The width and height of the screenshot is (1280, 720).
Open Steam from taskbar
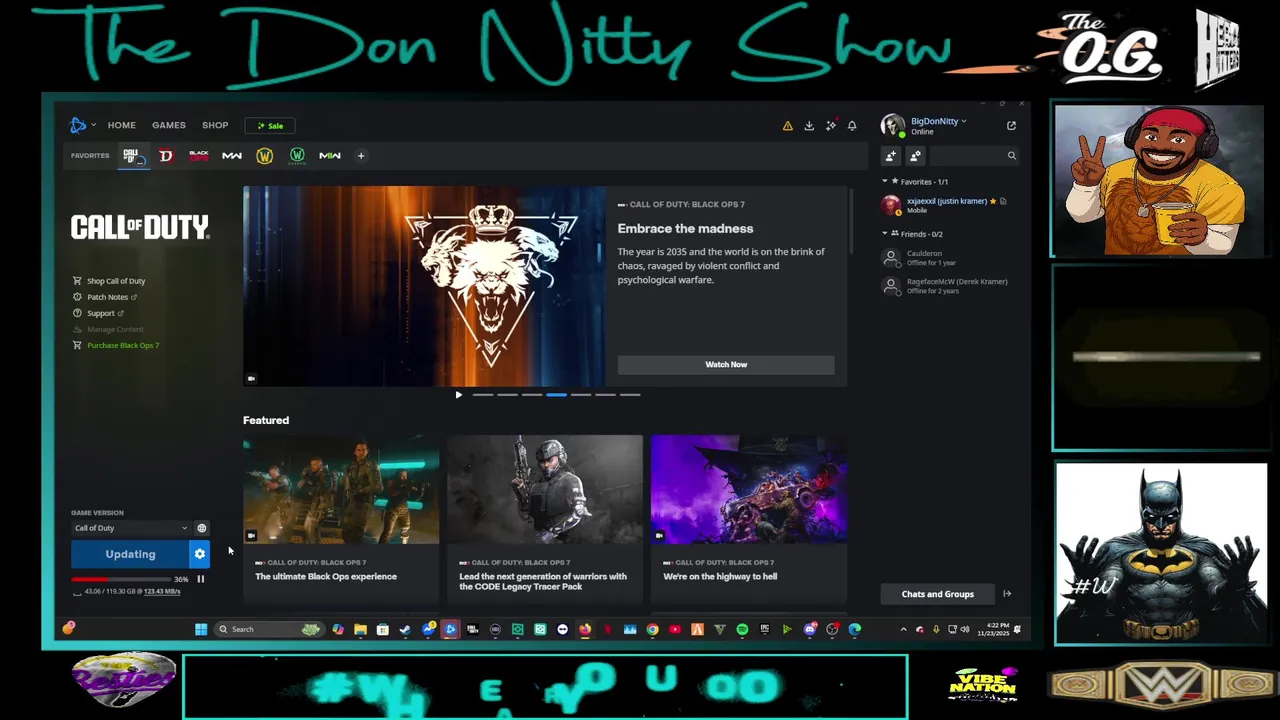pos(405,629)
